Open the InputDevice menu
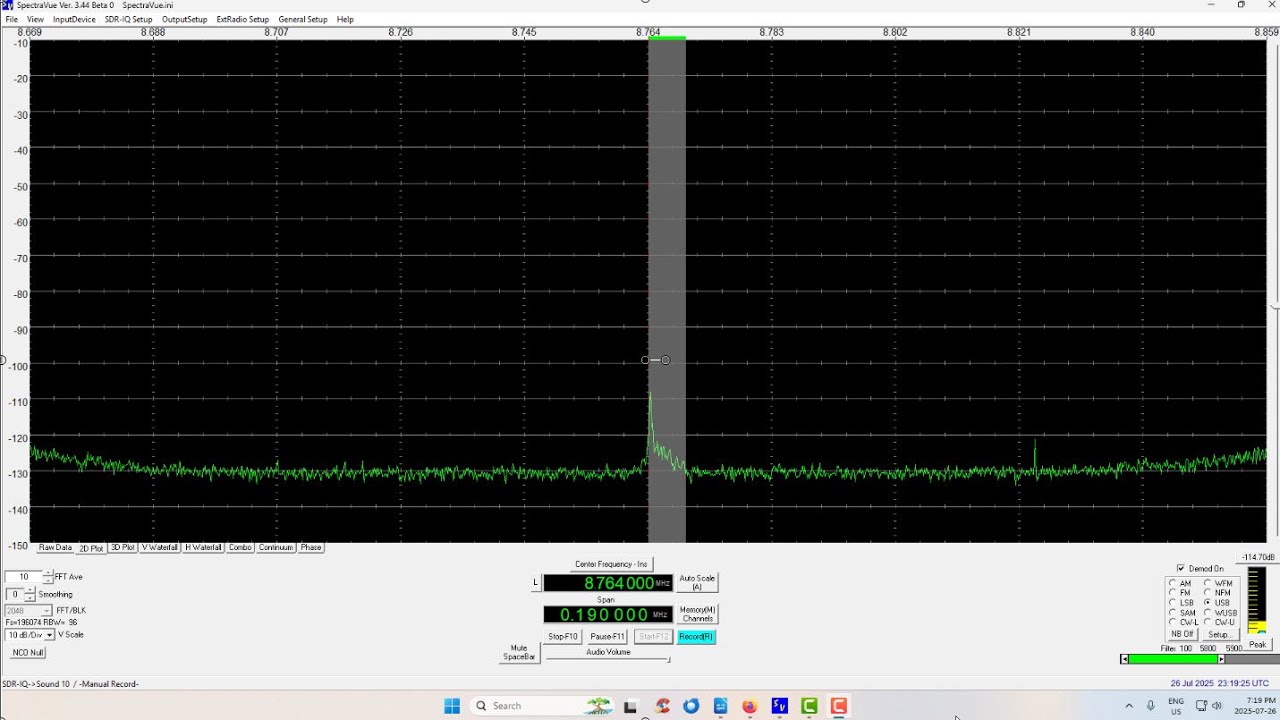This screenshot has height=720, width=1280. pos(74,20)
